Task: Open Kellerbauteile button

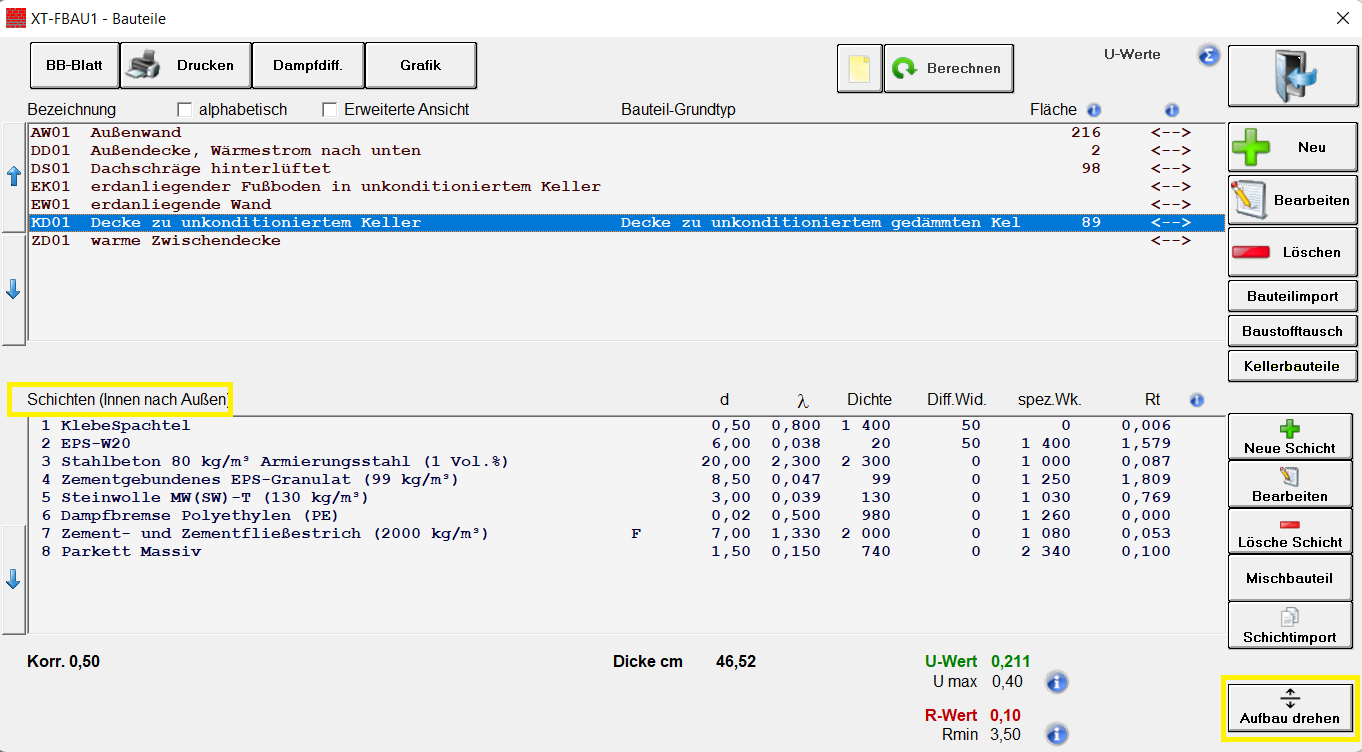Action: pos(1293,365)
